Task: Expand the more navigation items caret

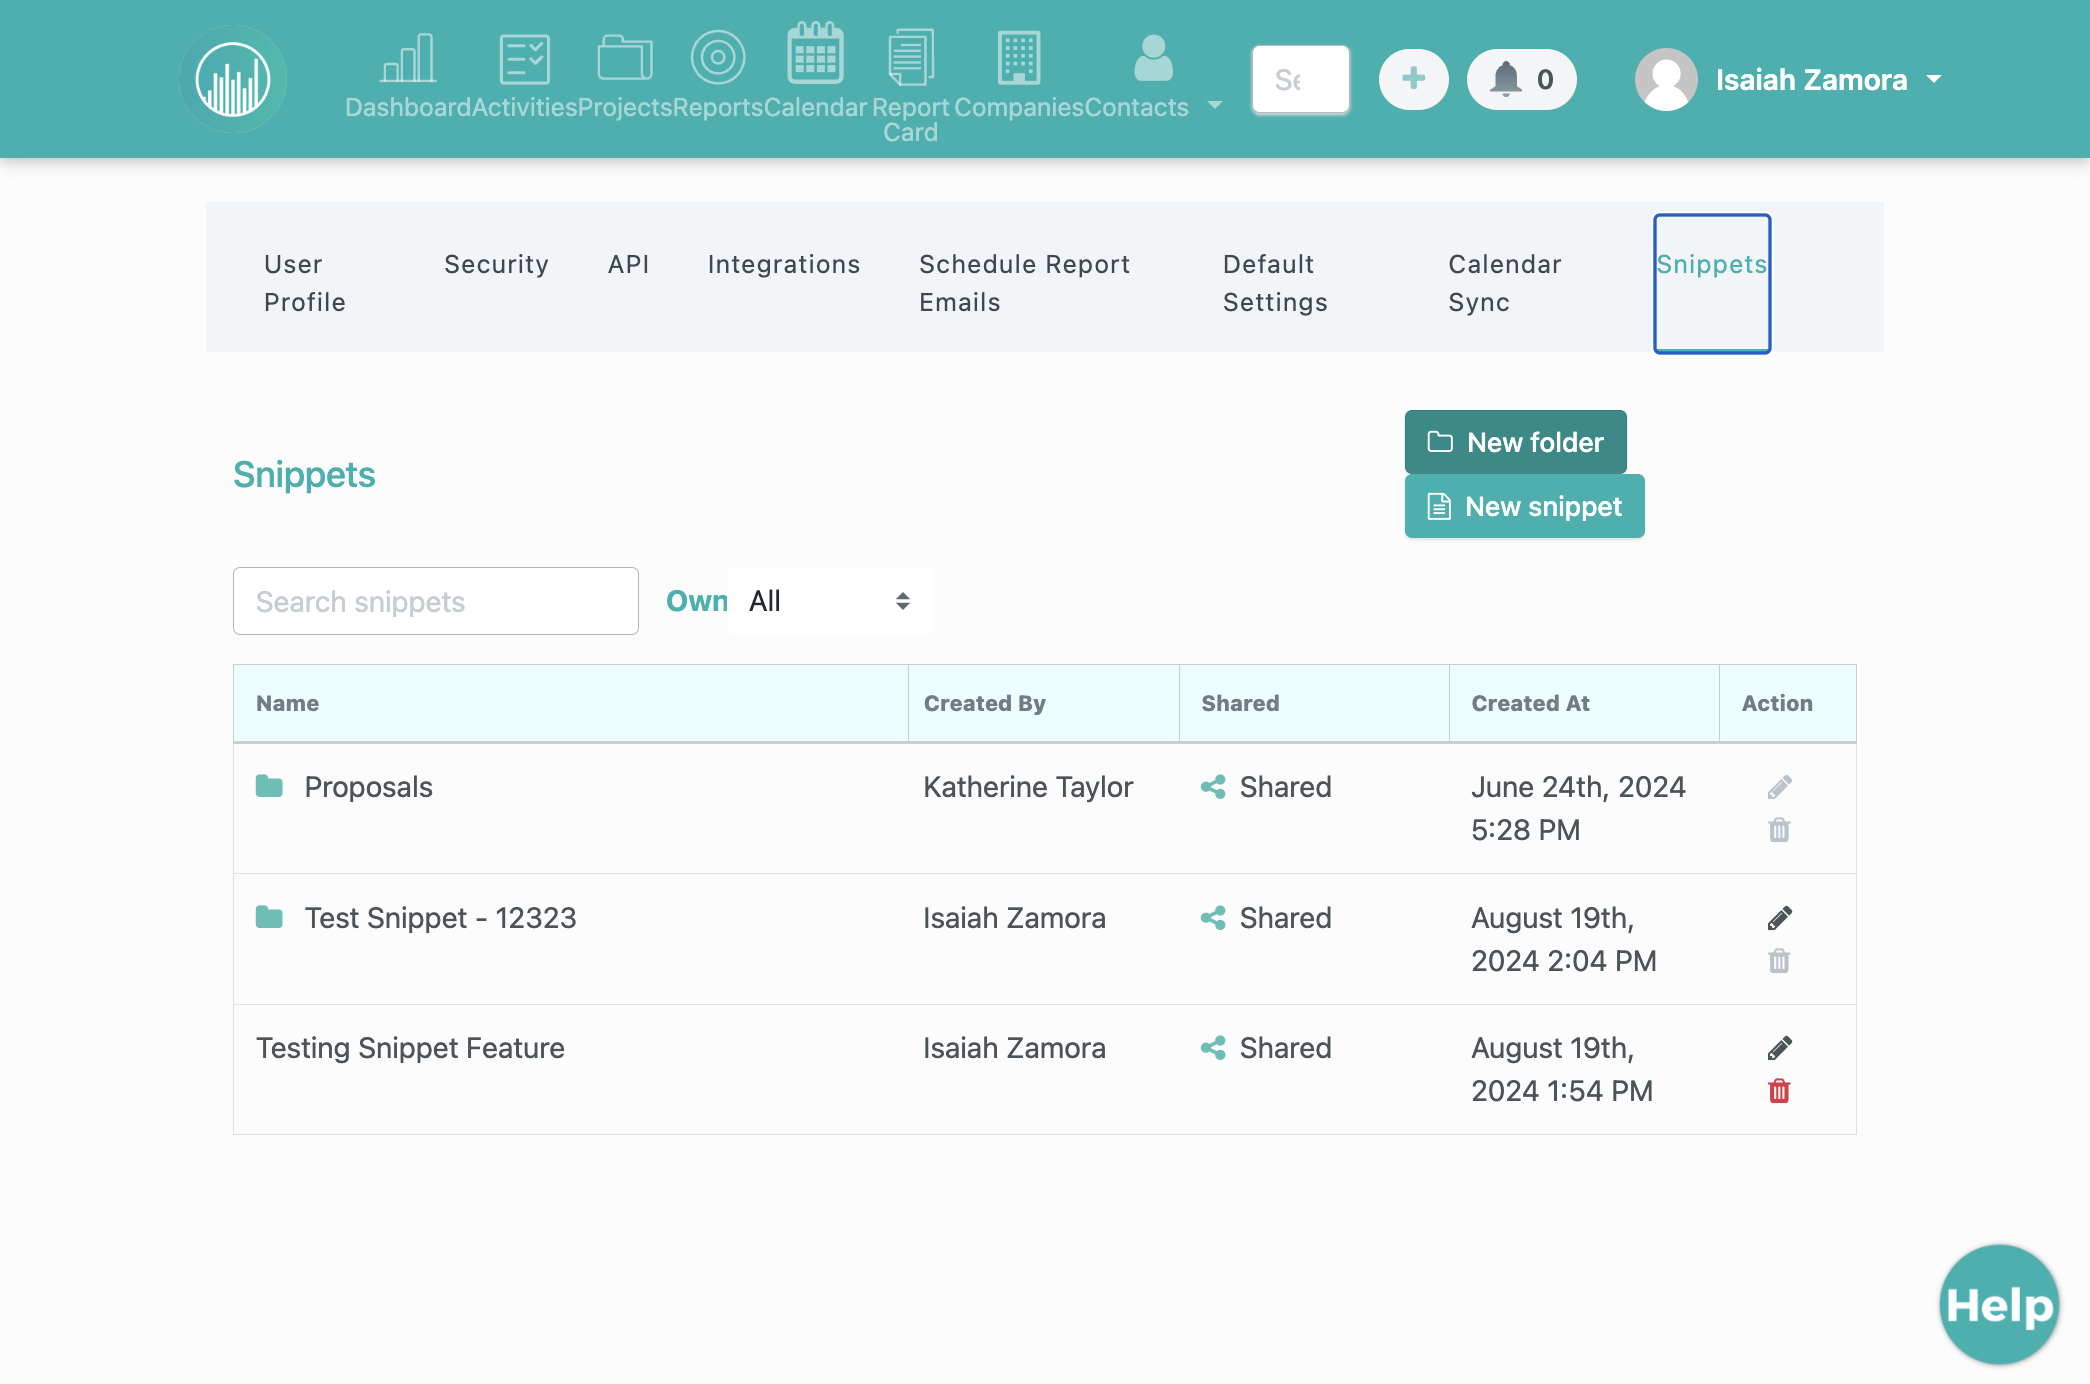Action: click(x=1215, y=105)
